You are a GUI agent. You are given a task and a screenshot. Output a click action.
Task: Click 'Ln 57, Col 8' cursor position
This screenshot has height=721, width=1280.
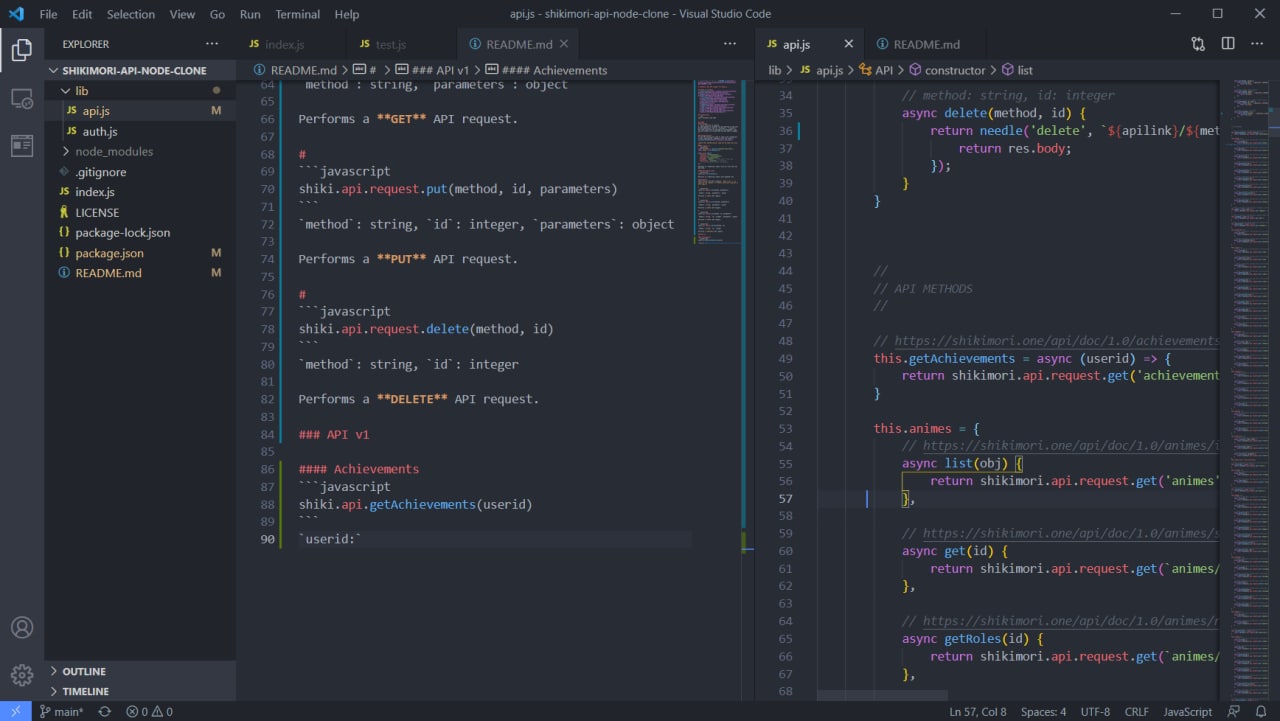click(x=978, y=712)
